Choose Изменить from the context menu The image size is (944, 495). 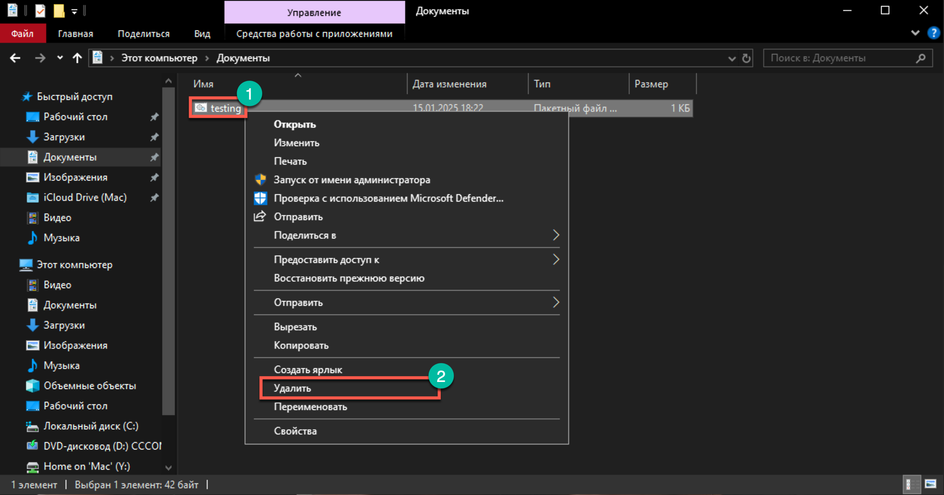tap(406, 143)
